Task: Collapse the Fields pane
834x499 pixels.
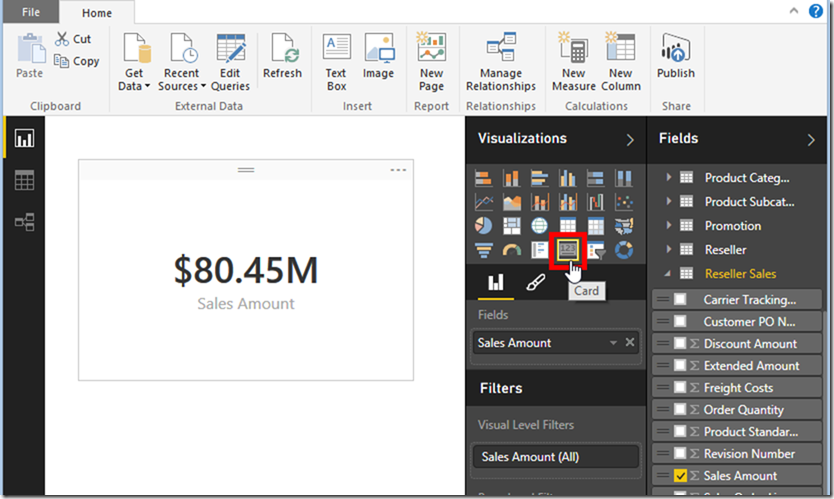Action: point(811,139)
